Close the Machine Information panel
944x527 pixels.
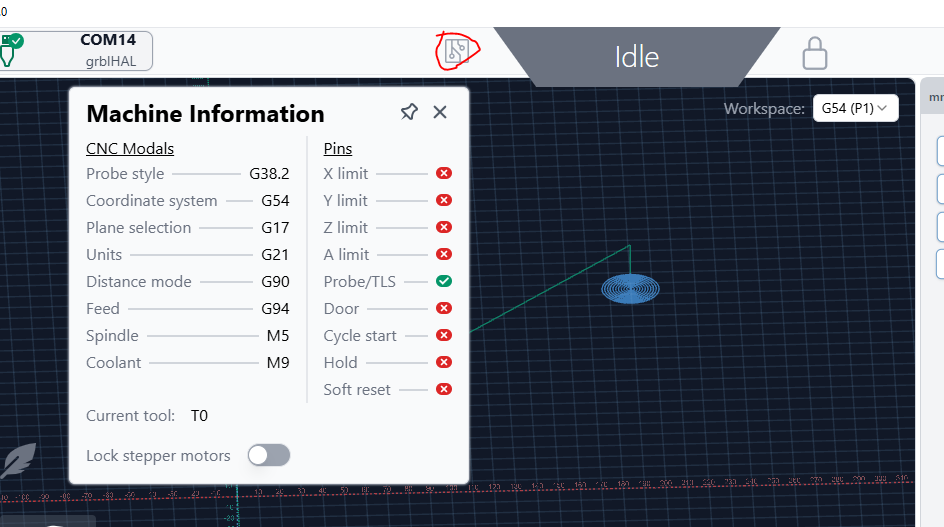(x=440, y=112)
